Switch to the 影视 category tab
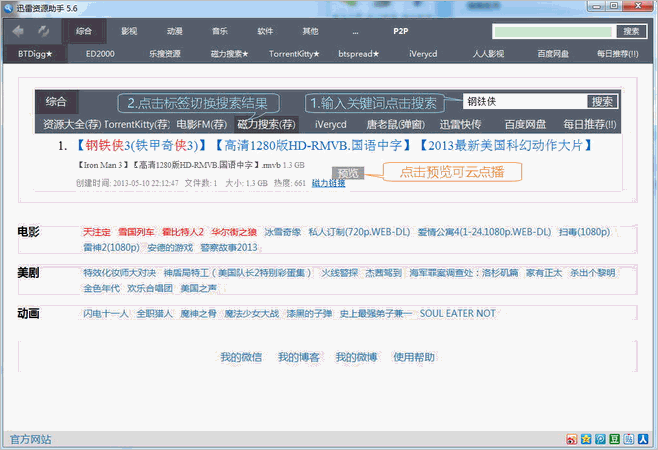Image resolution: width=658 pixels, height=450 pixels. pos(129,31)
